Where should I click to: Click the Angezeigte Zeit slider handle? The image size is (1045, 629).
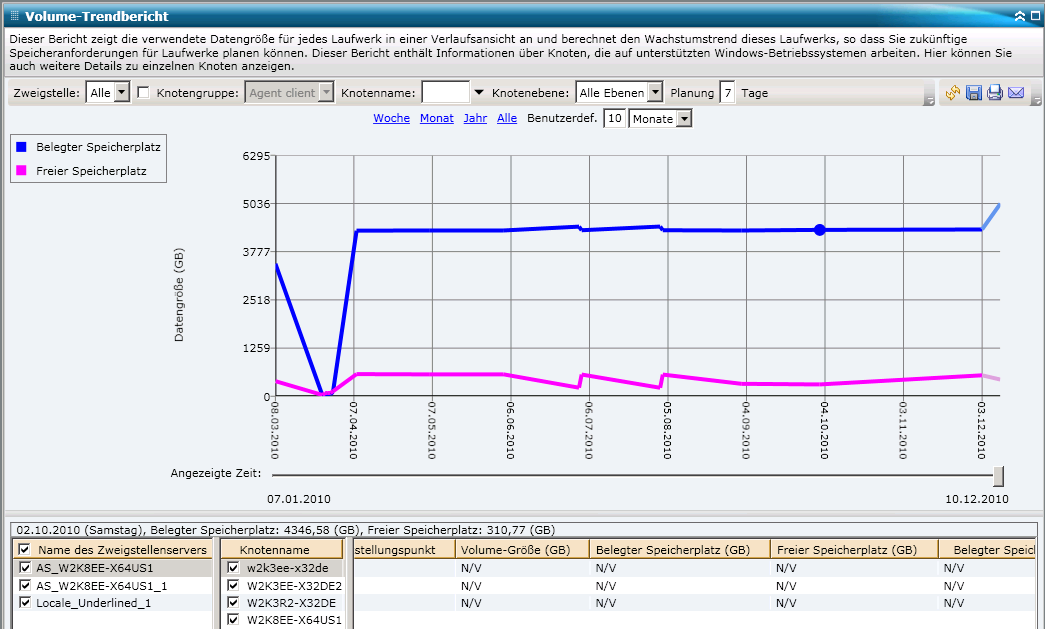point(998,475)
